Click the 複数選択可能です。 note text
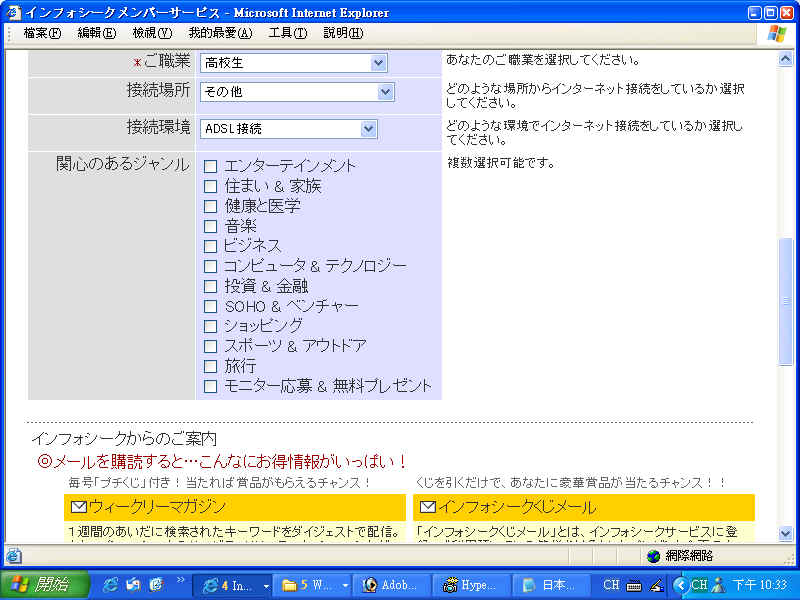800x600 pixels. click(501, 163)
